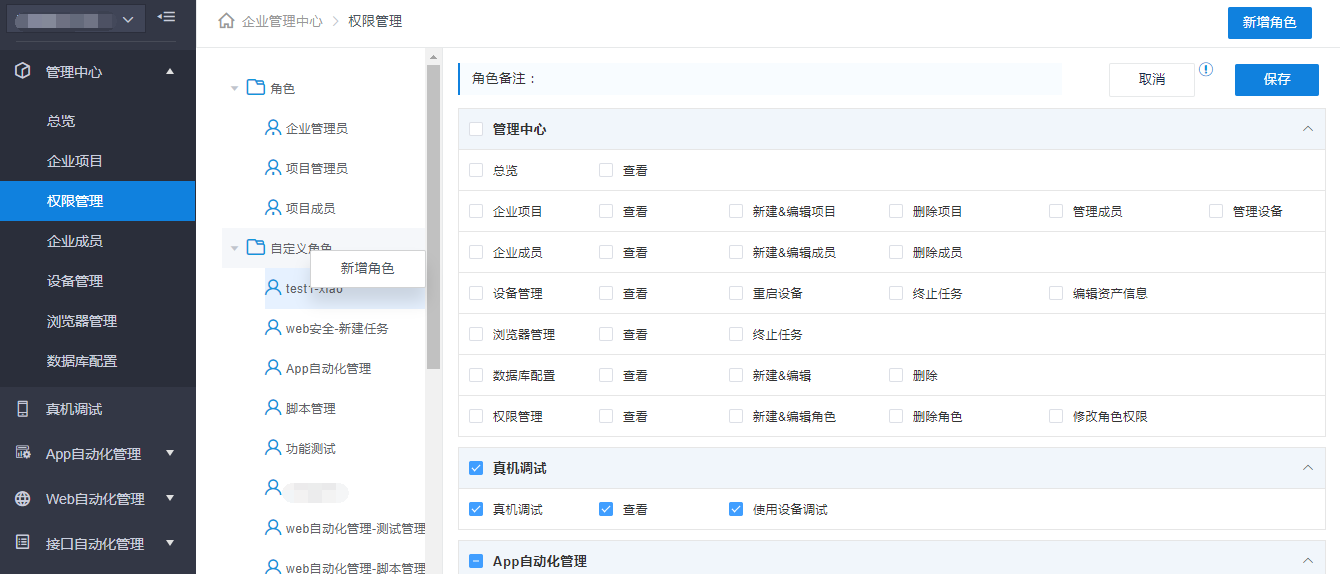This screenshot has width=1340, height=574.
Task: Select 新增角色 in the context menu
Action: 368,268
